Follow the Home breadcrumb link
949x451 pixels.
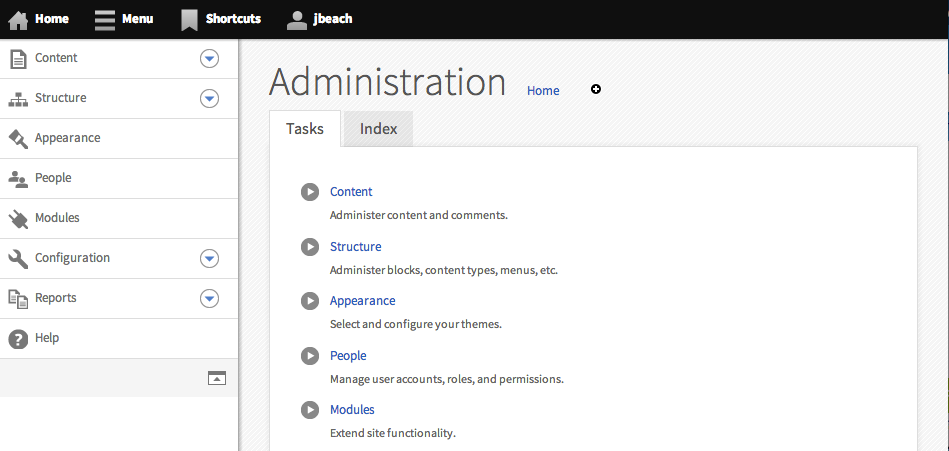543,91
